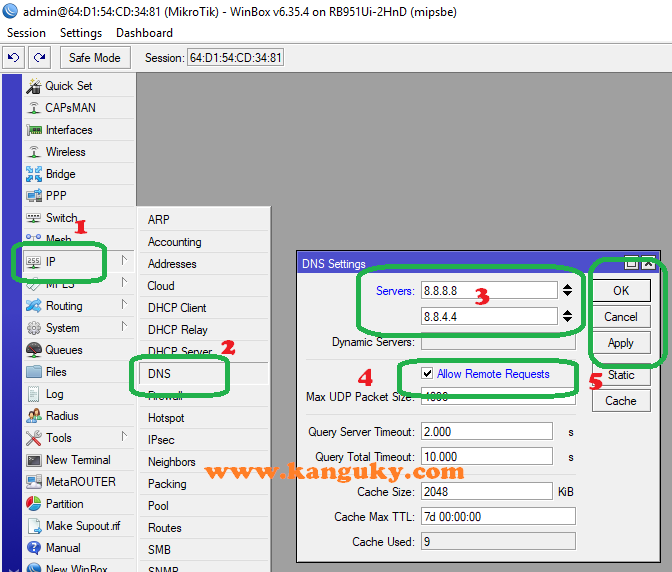Click the Cache button in DNS Settings

pyautogui.click(x=621, y=401)
